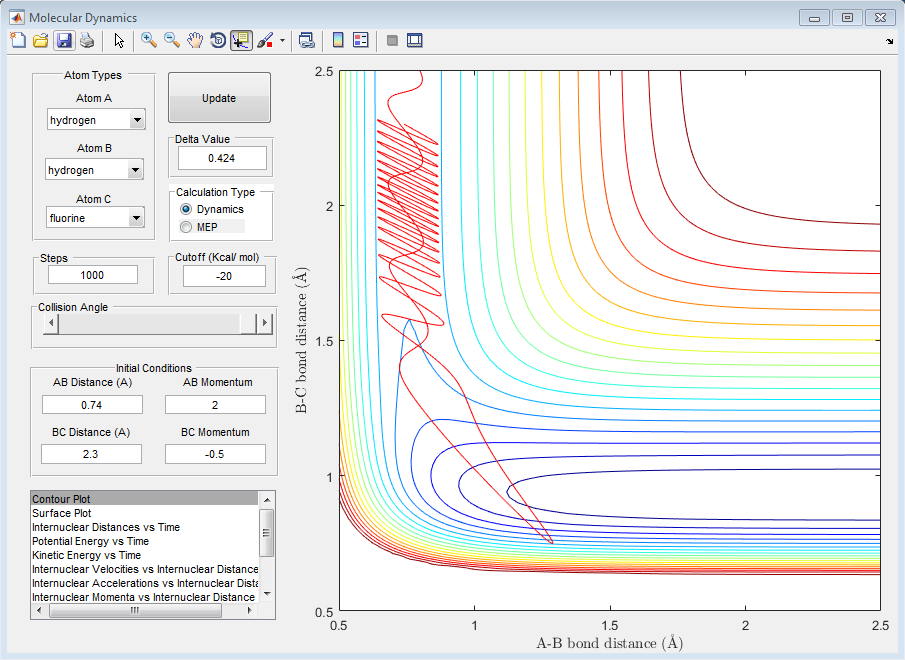
Task: Select the Zoom Out magnifier tool
Action: point(172,41)
